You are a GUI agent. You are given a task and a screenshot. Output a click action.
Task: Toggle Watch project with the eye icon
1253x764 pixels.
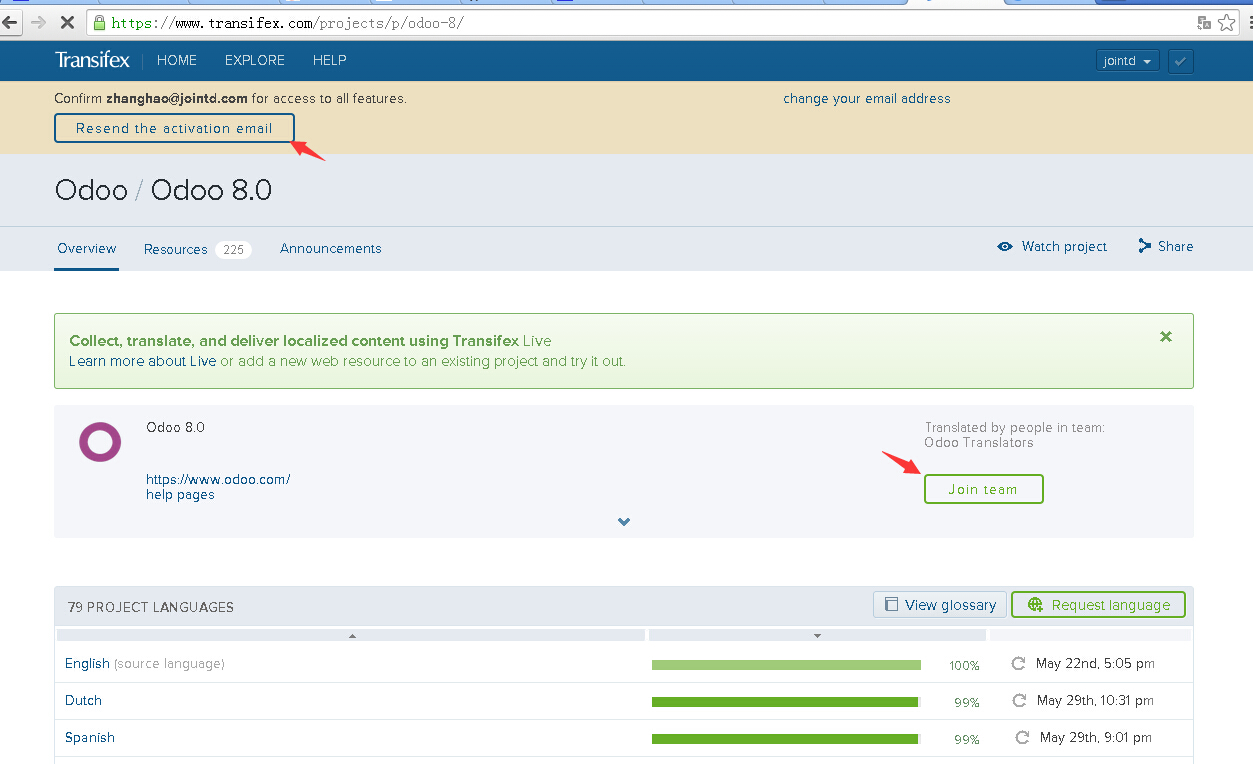pos(1005,247)
